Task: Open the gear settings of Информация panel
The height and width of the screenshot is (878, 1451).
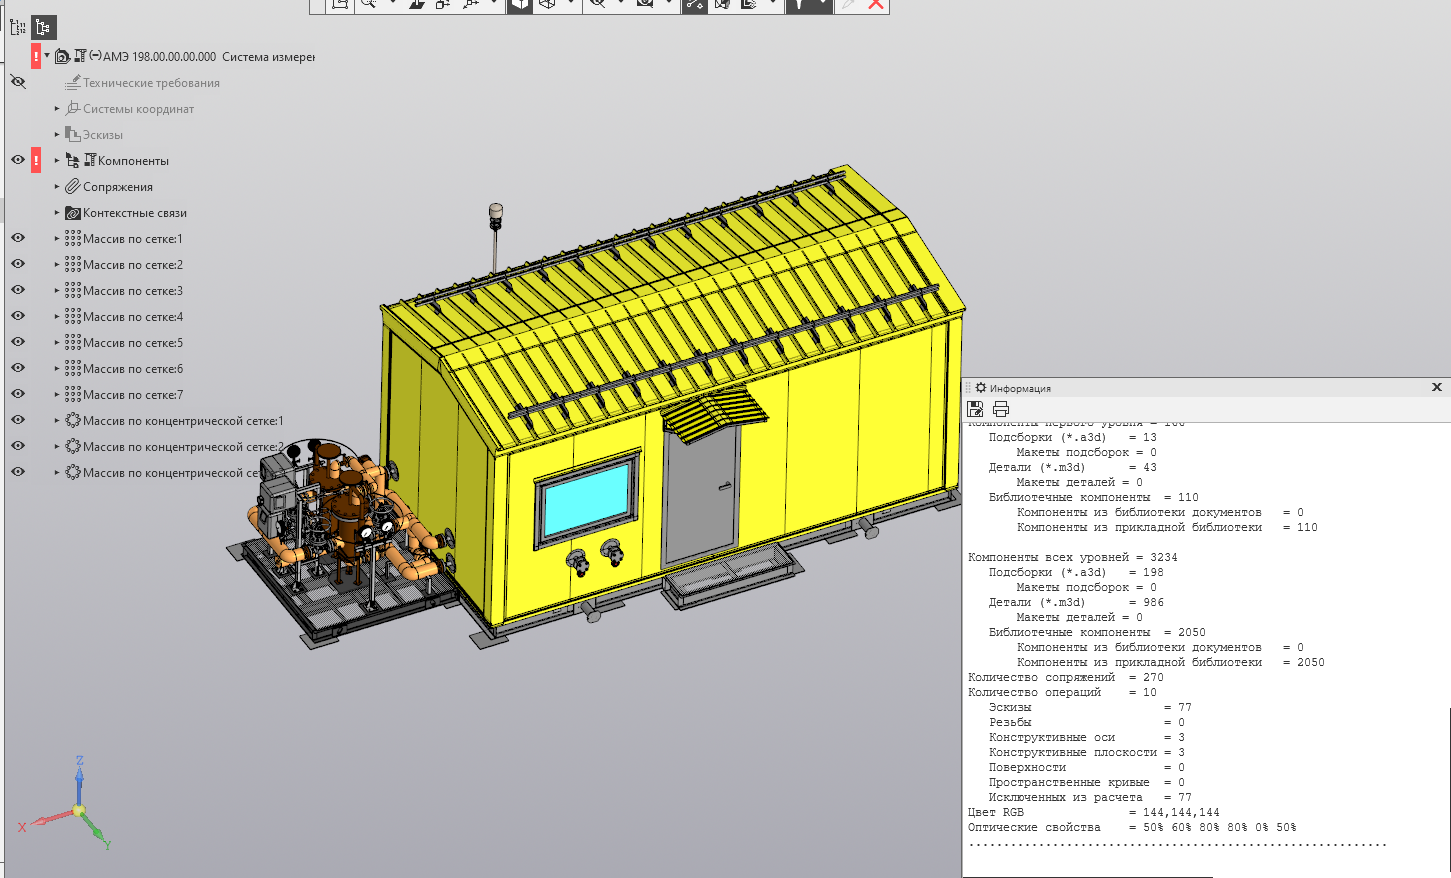Action: pyautogui.click(x=981, y=388)
